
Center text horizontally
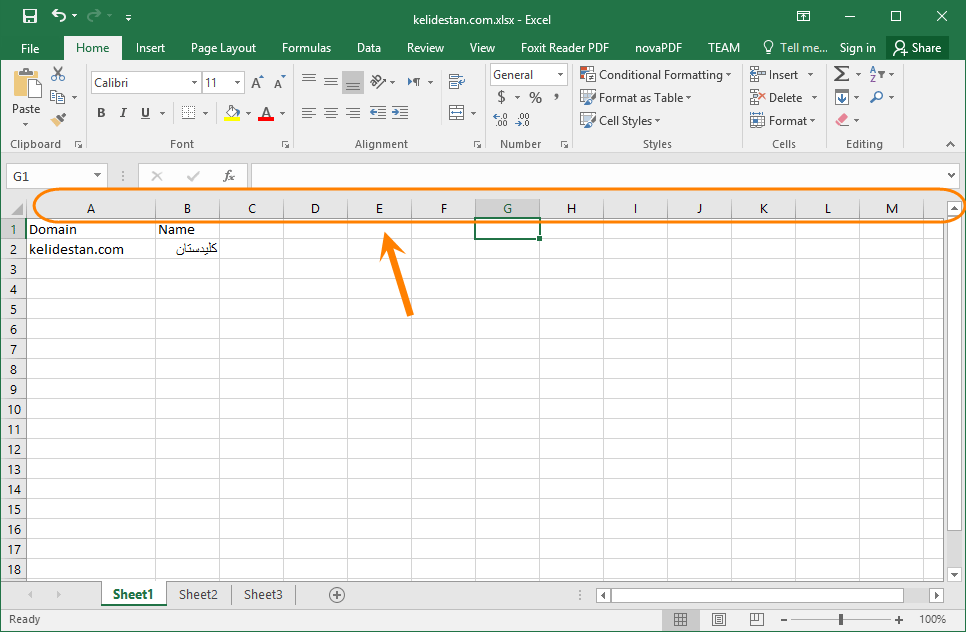point(331,113)
